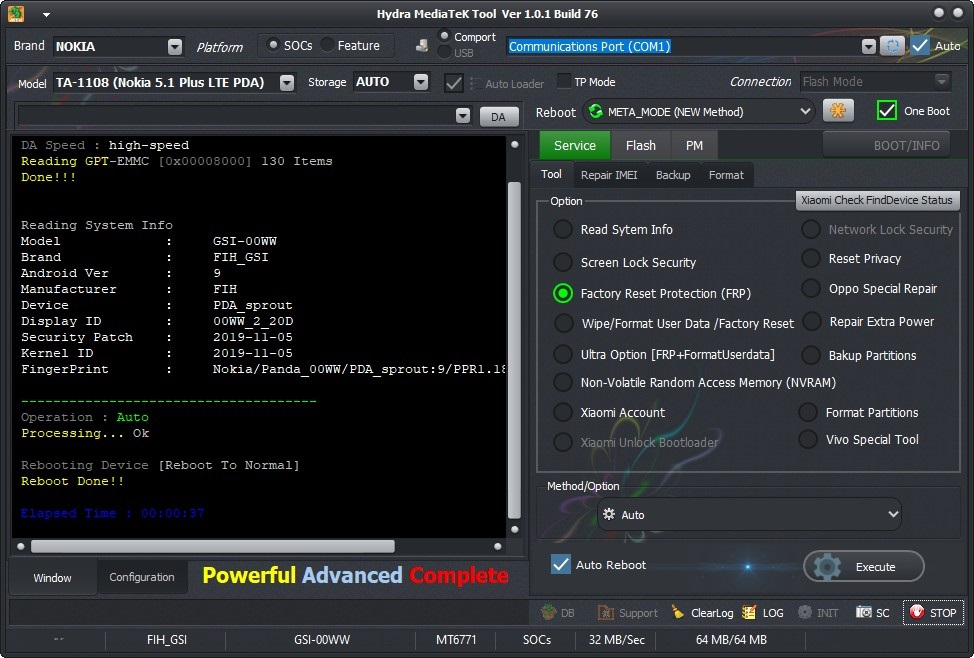Click Xiaomi Check FindDevice Status button
974x658 pixels.
(x=877, y=200)
